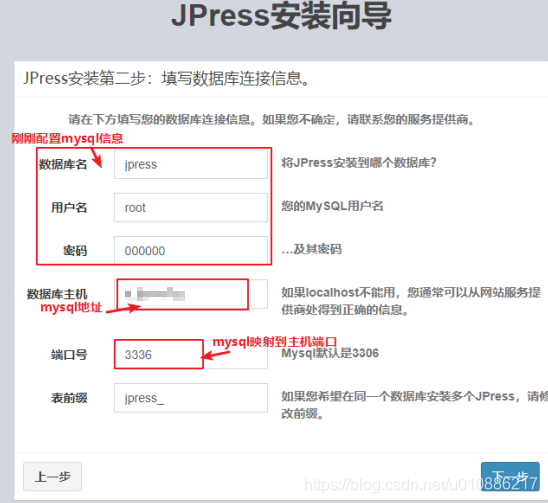Focus the 用户名 field showing root

point(191,208)
